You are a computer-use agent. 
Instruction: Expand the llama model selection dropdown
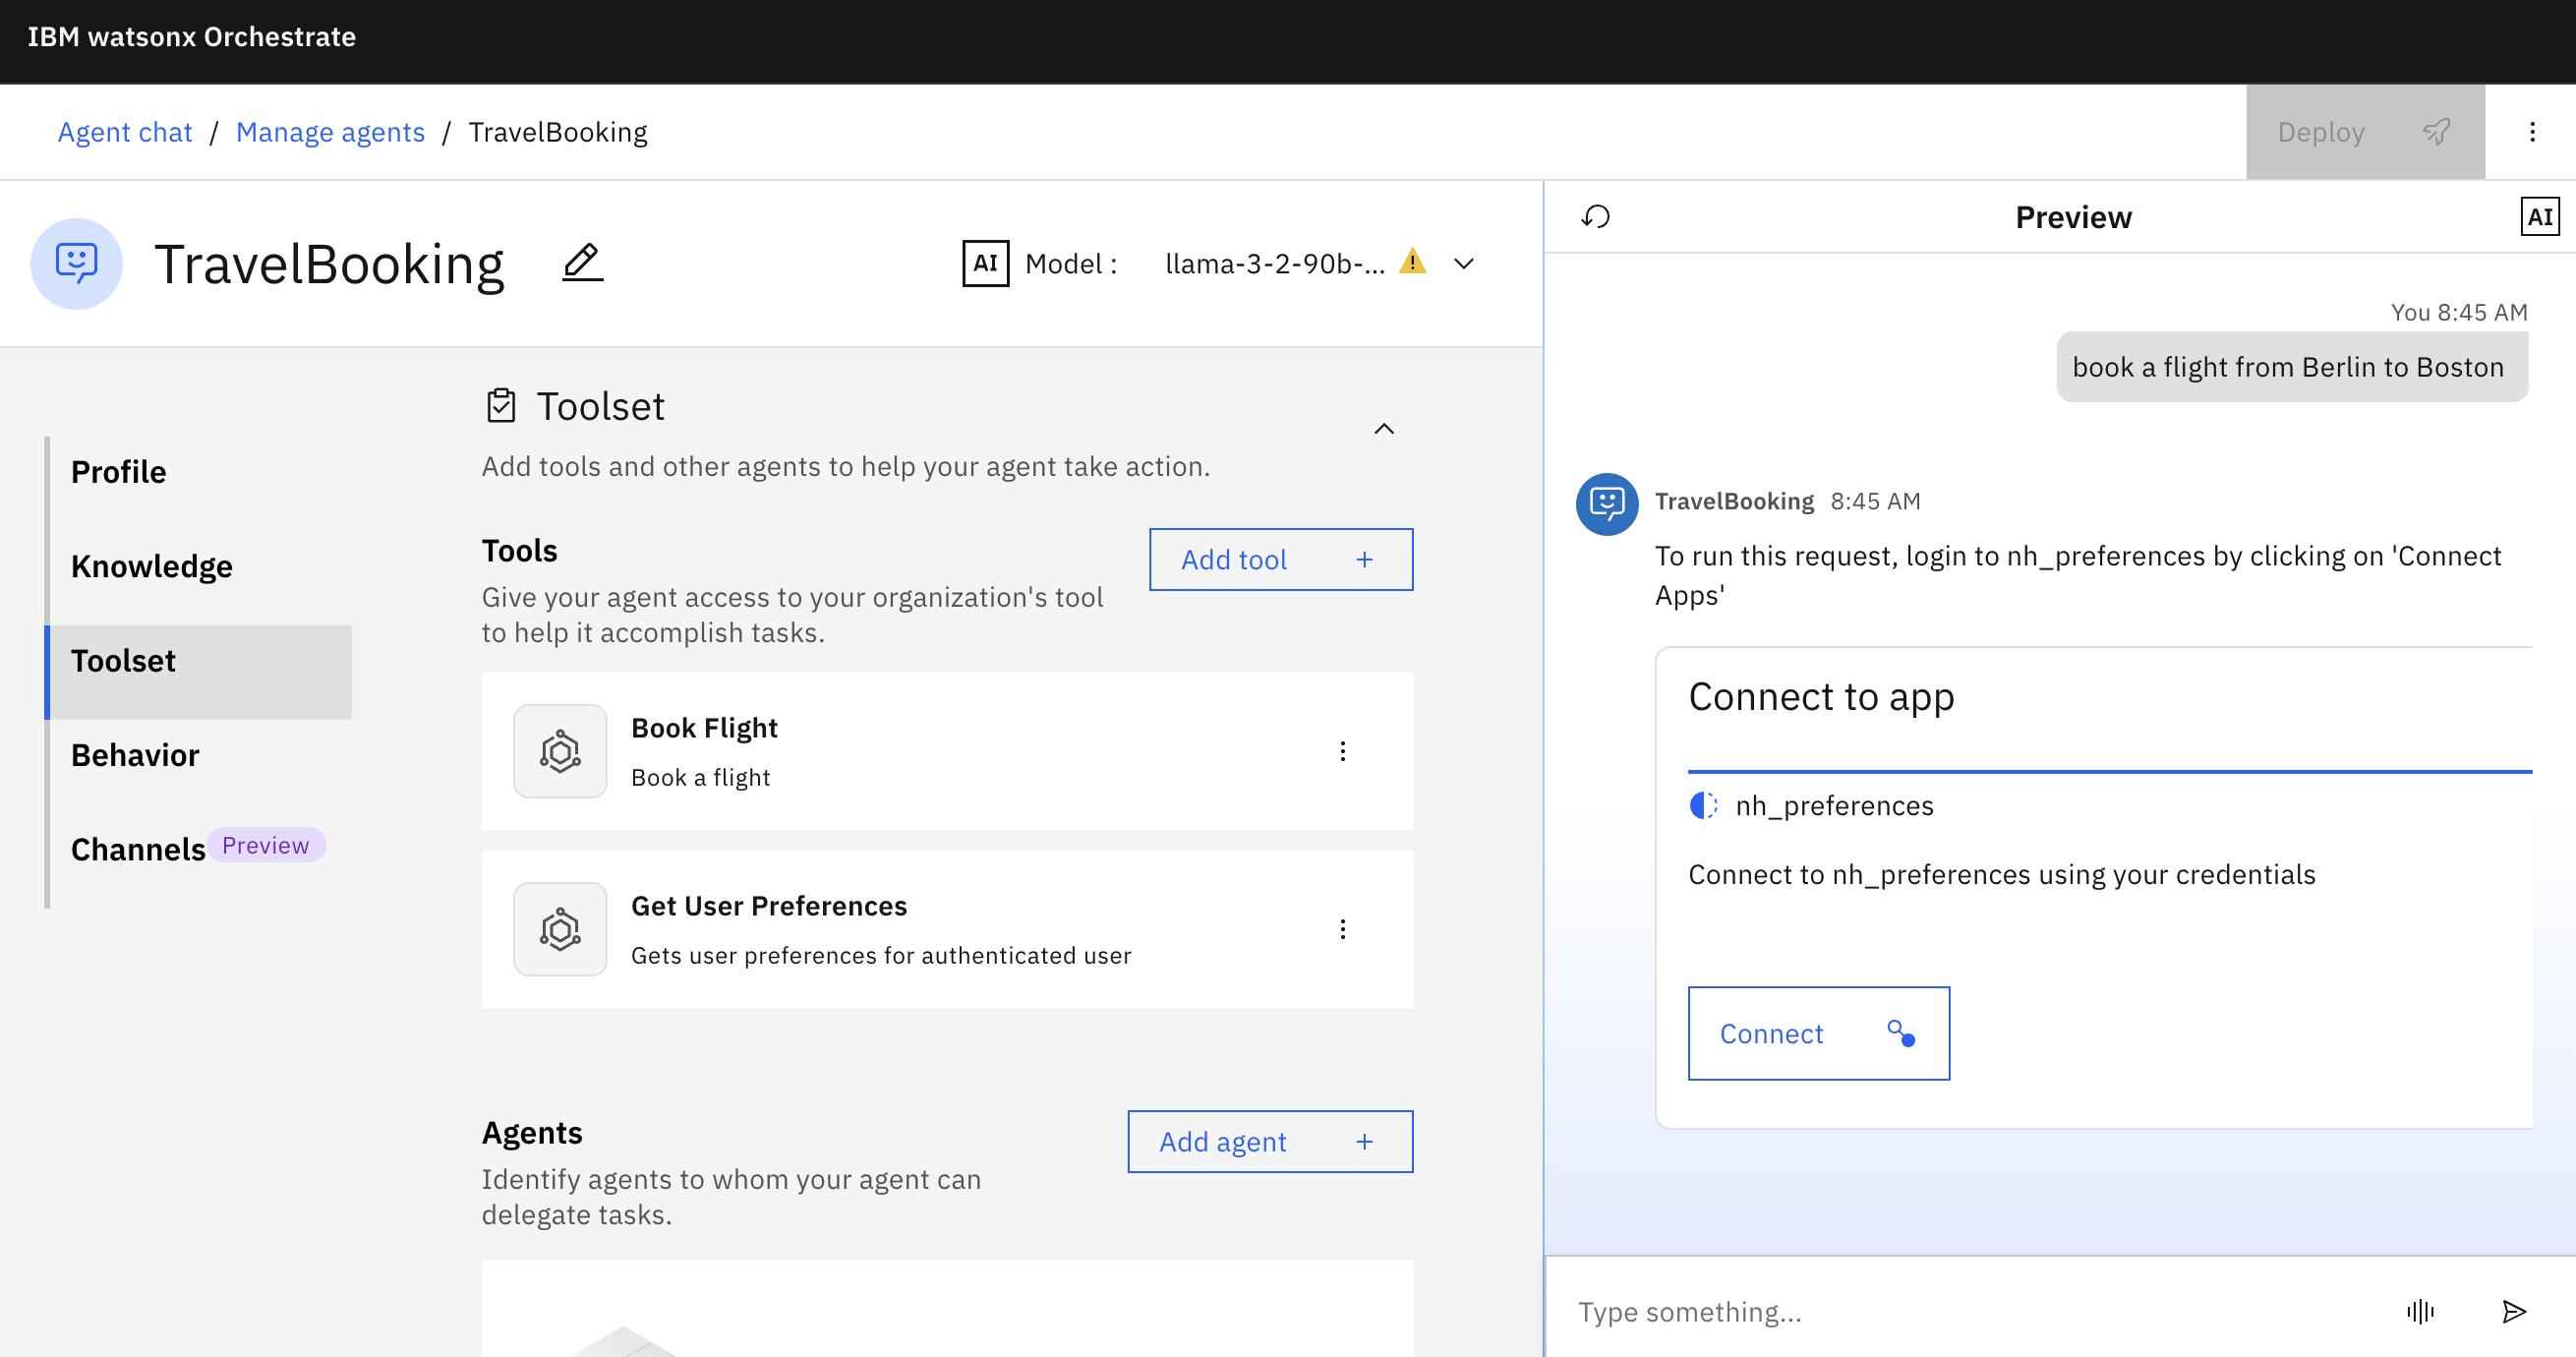coord(1463,264)
